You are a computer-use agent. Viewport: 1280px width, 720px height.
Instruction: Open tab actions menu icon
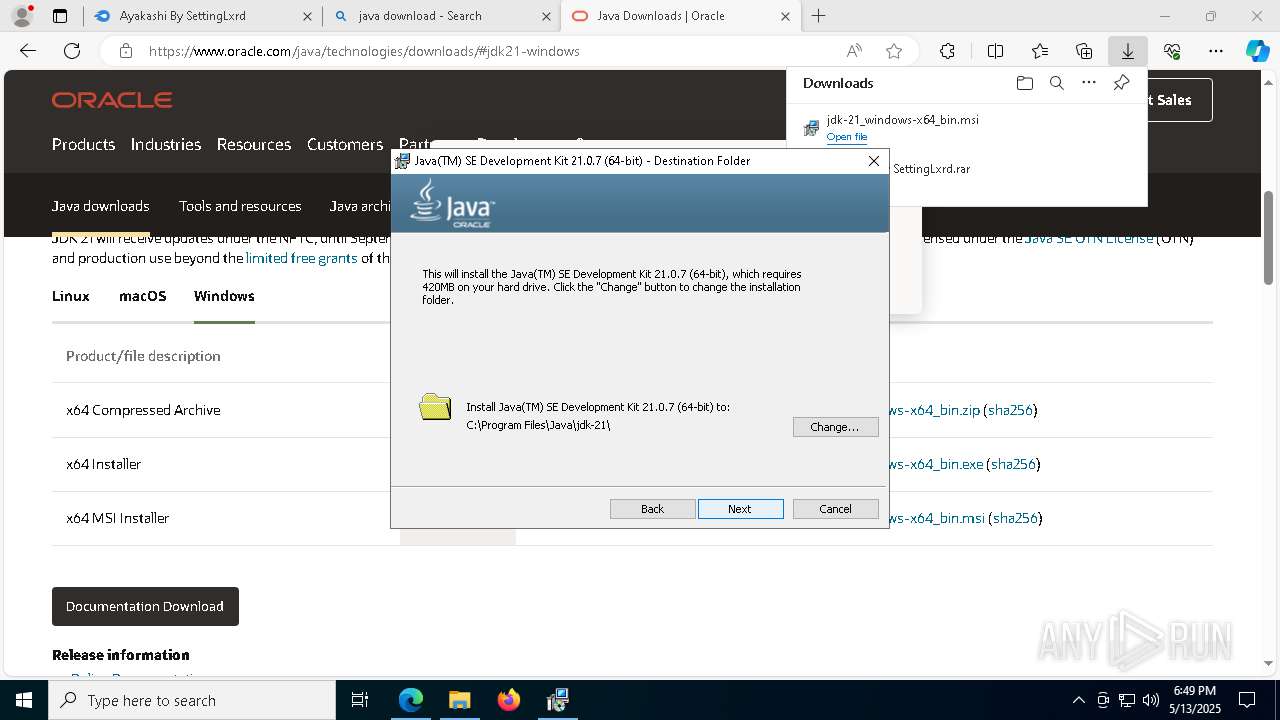click(60, 16)
